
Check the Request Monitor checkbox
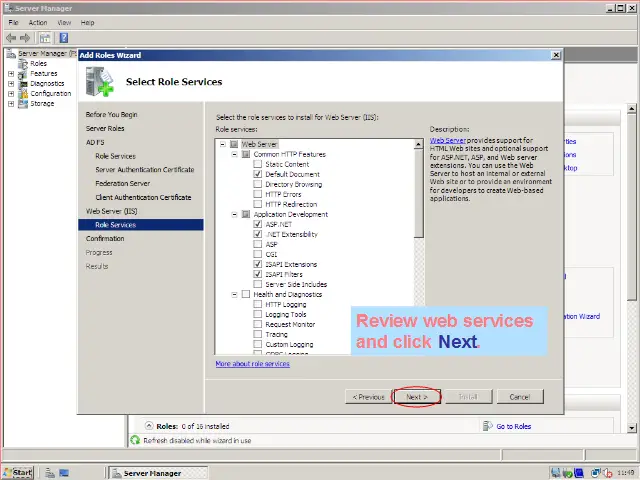pos(258,324)
